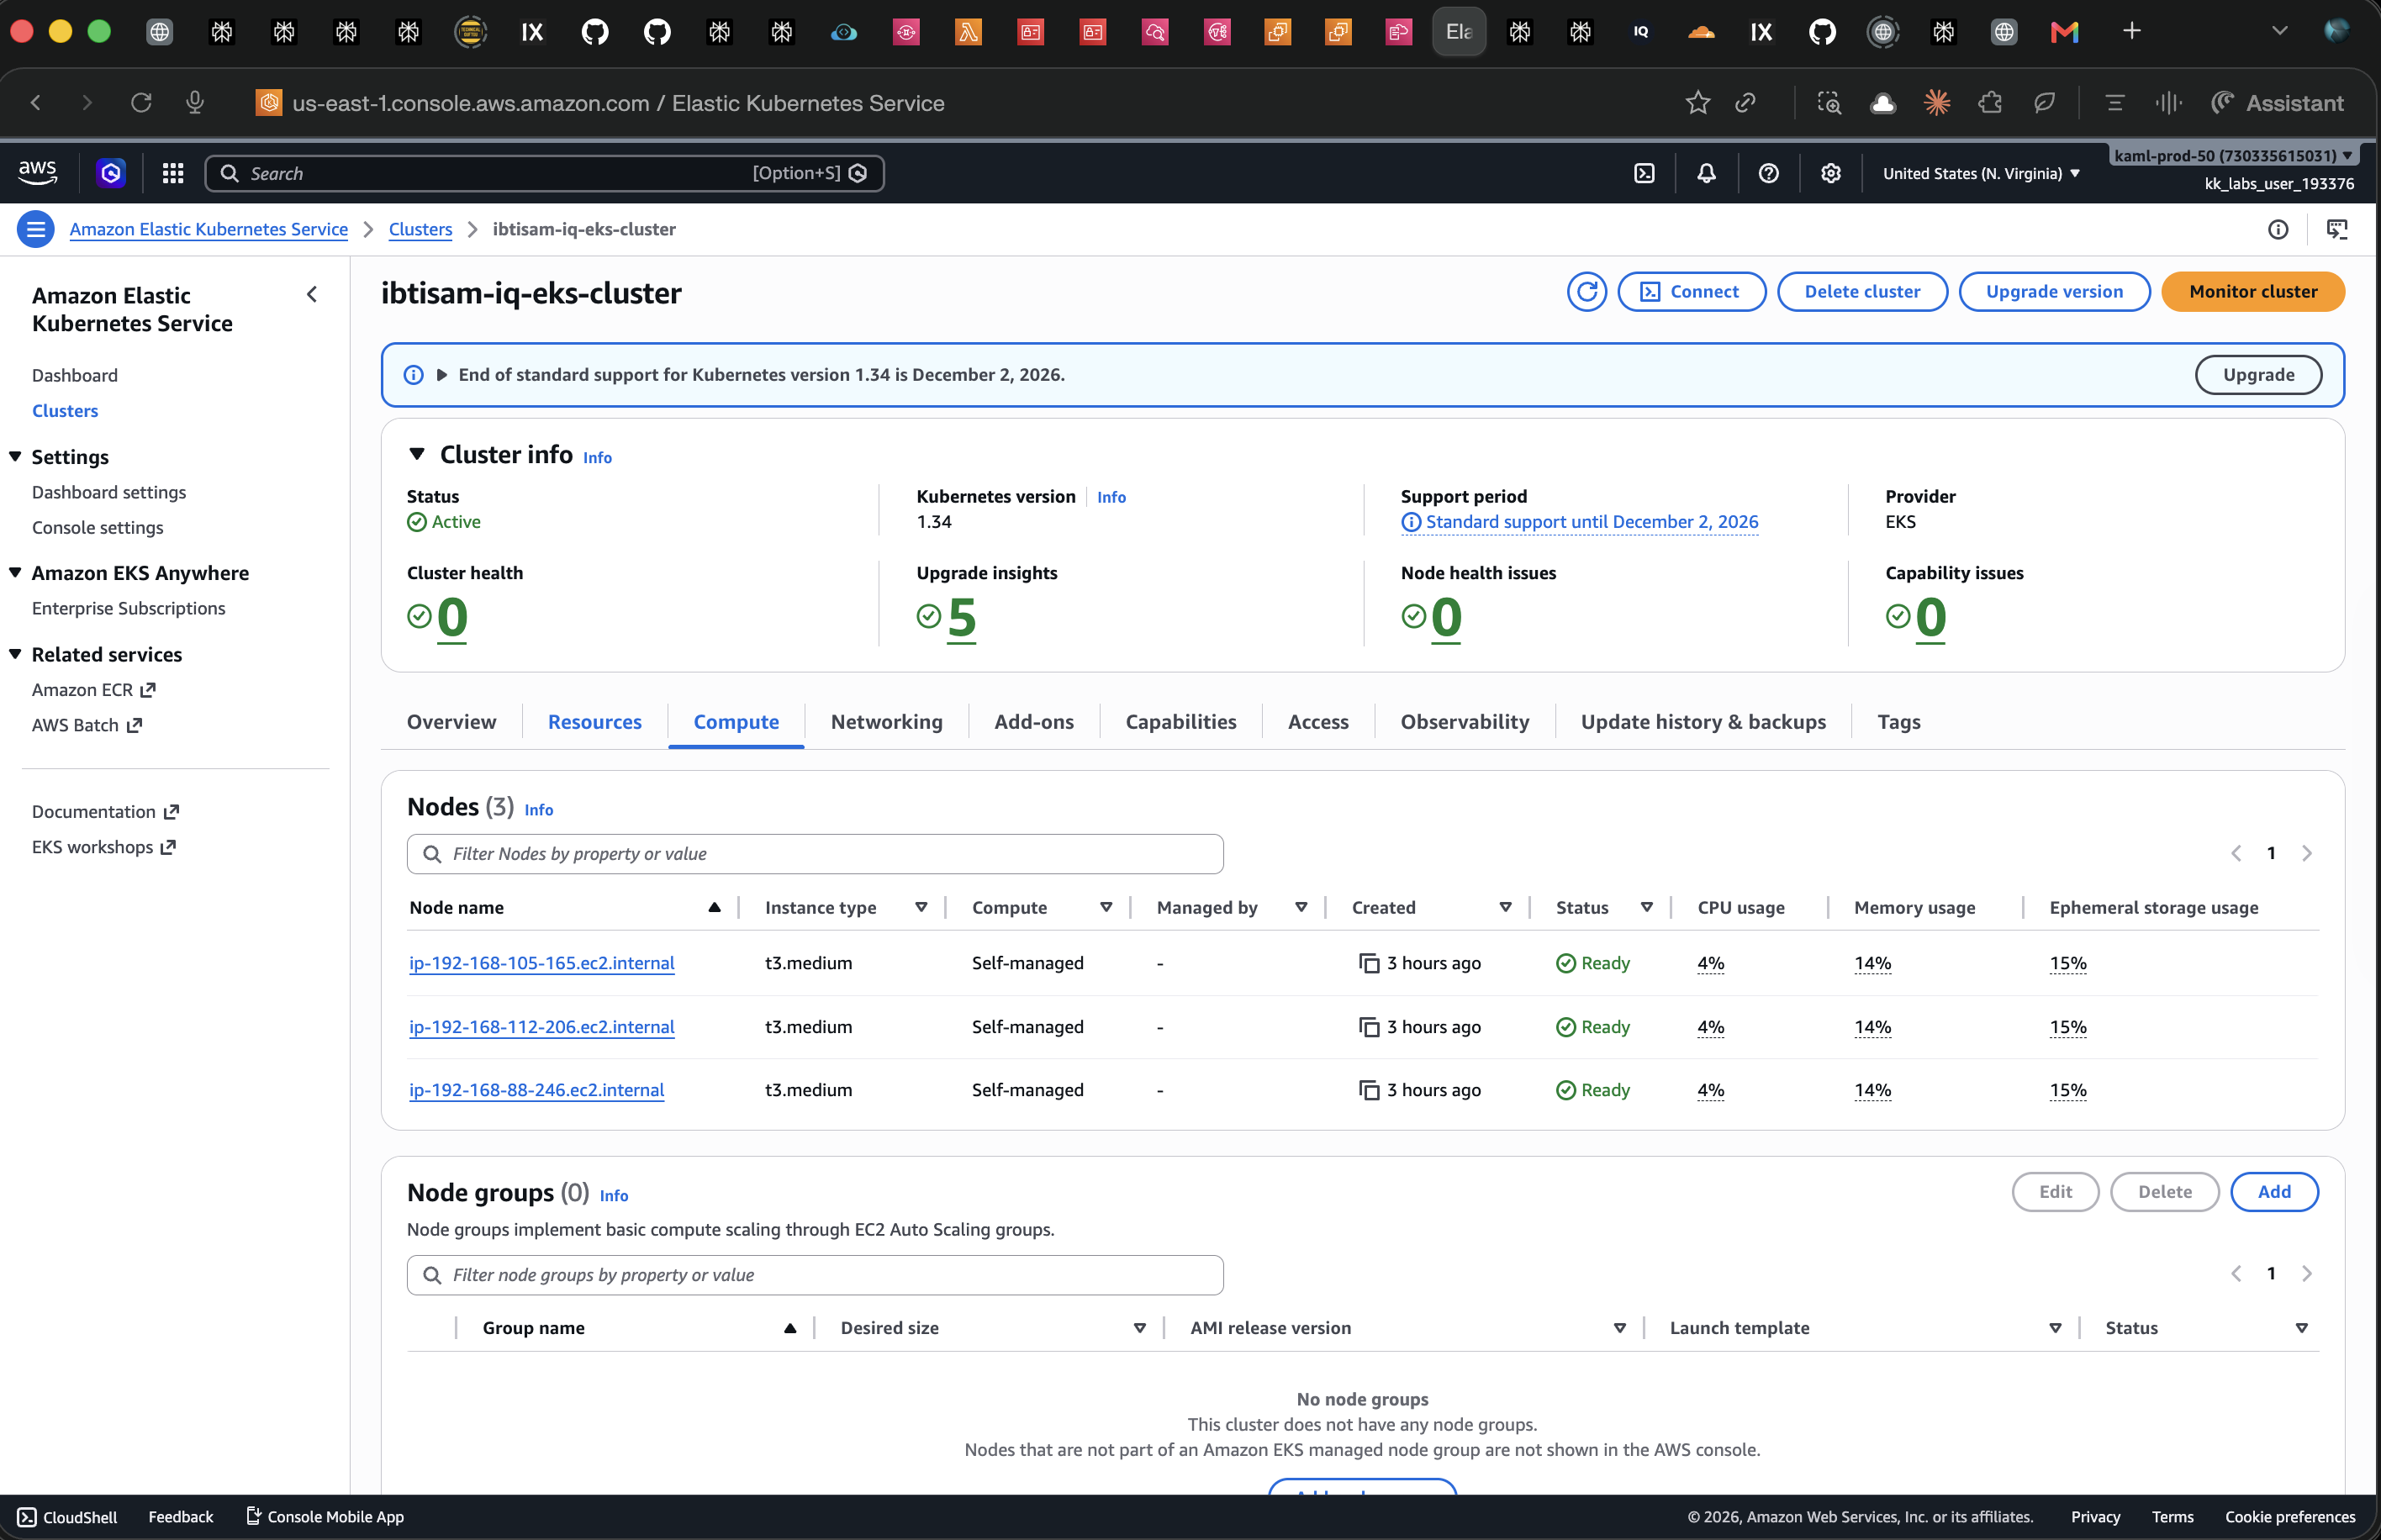Screen dimensions: 2381x1540
Task: Expand the end of standard support notice
Action: (441, 375)
